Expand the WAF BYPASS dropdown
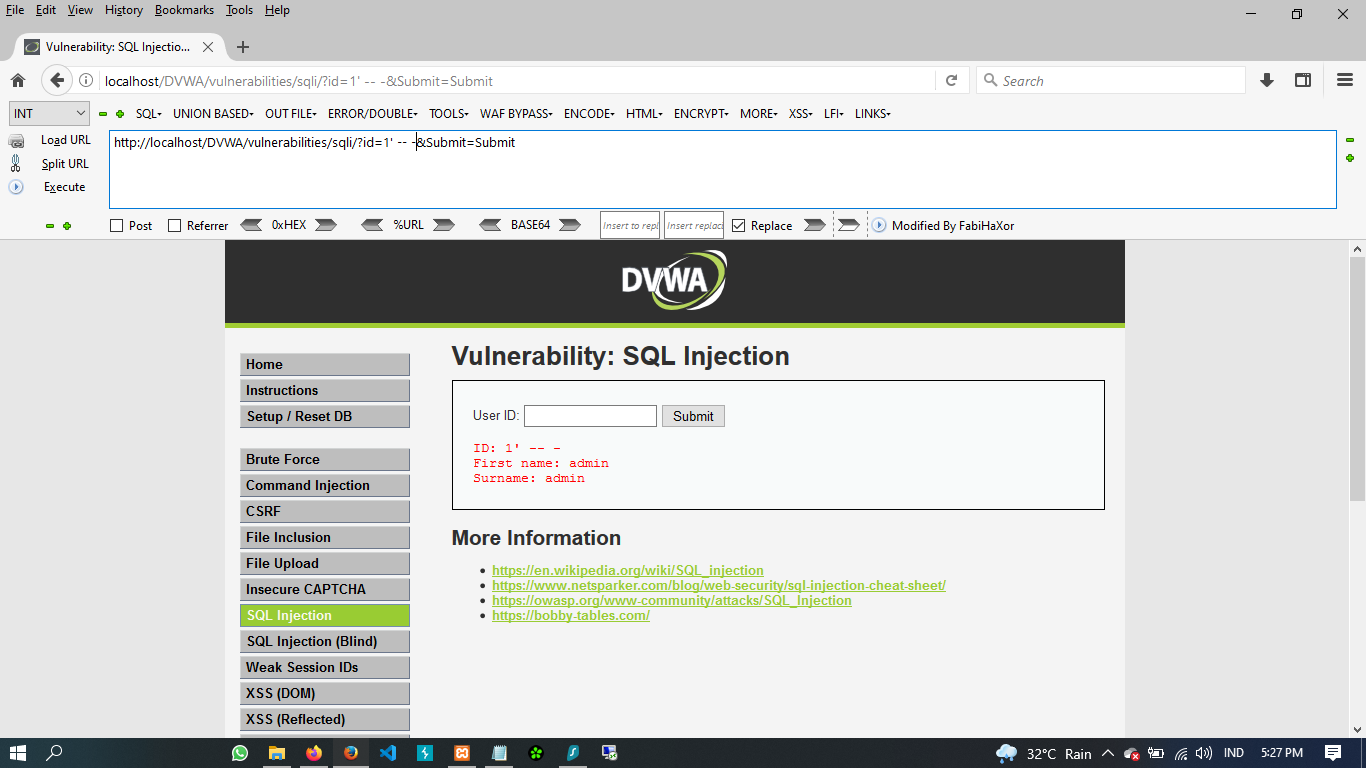Screen dimensions: 1366x768 pyautogui.click(x=516, y=114)
